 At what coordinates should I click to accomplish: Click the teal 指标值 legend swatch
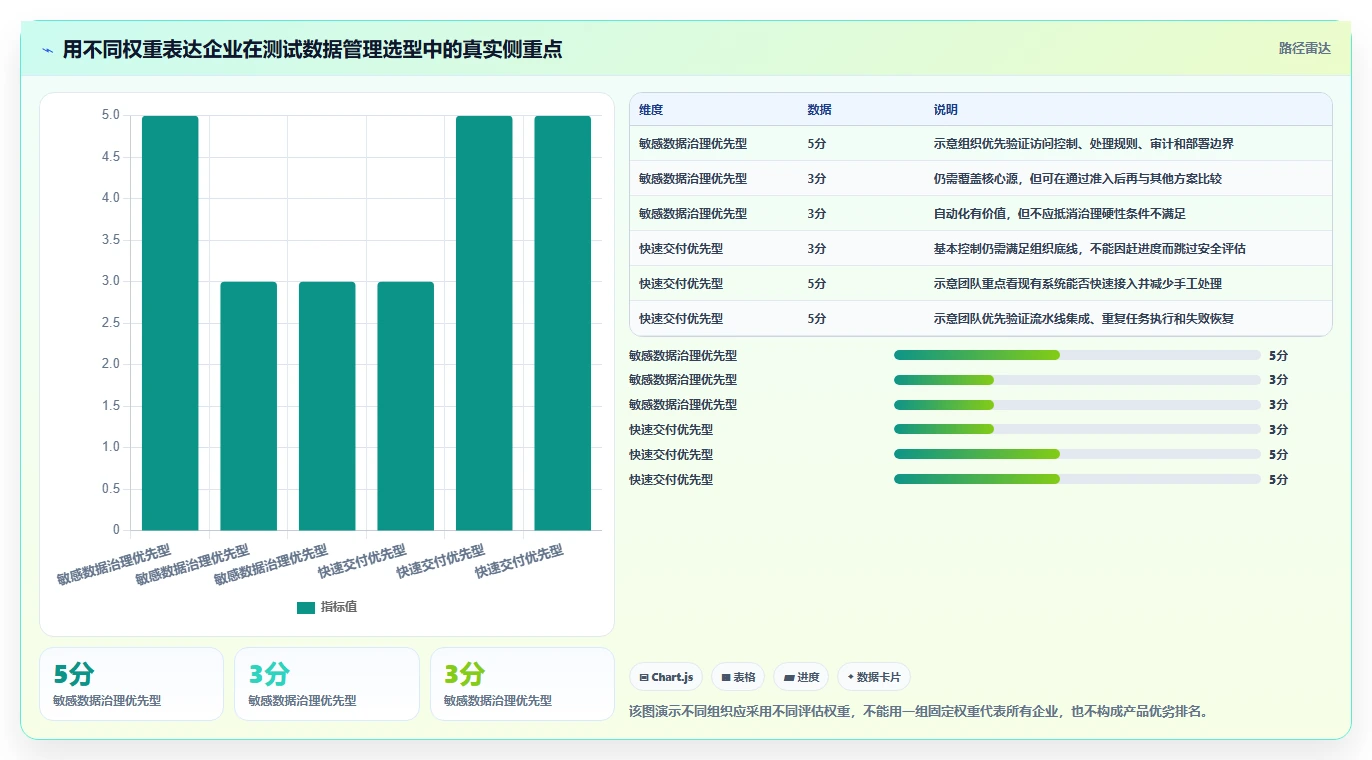306,607
